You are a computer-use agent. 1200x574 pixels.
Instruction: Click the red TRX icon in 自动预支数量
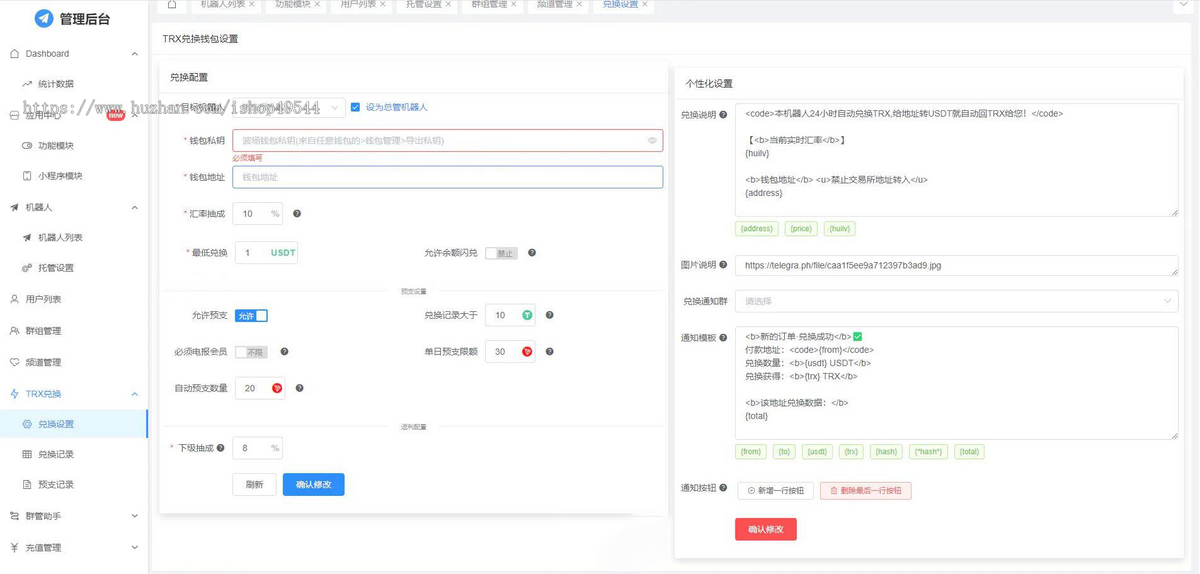[x=277, y=388]
